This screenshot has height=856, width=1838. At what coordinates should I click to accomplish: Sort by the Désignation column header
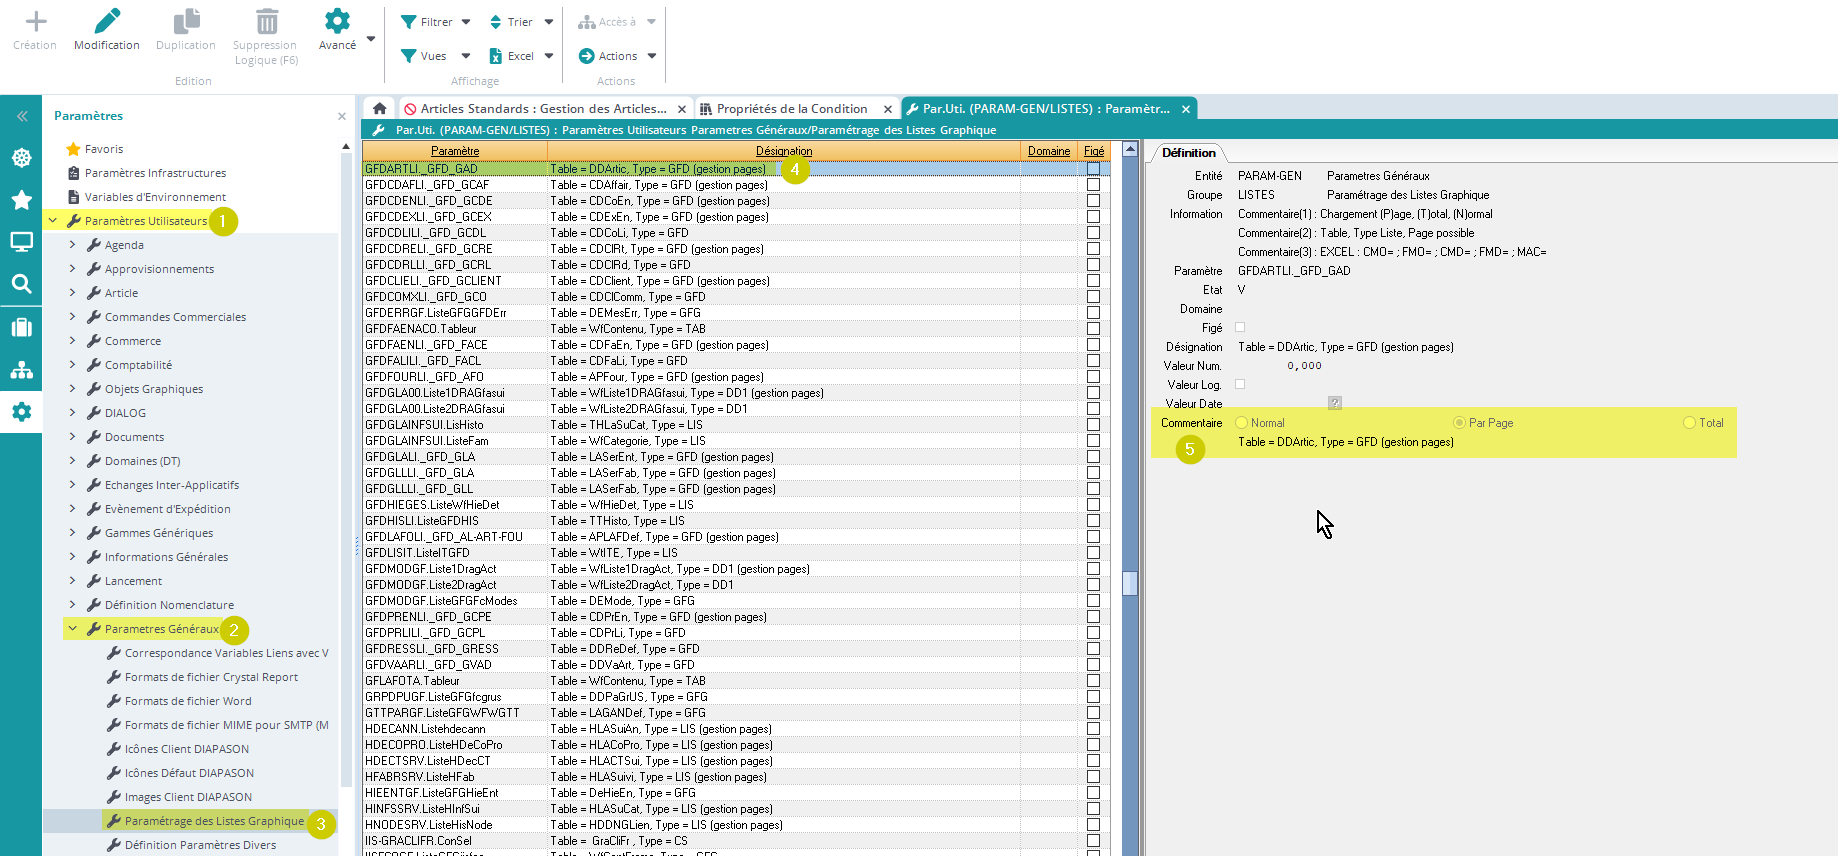coord(783,151)
